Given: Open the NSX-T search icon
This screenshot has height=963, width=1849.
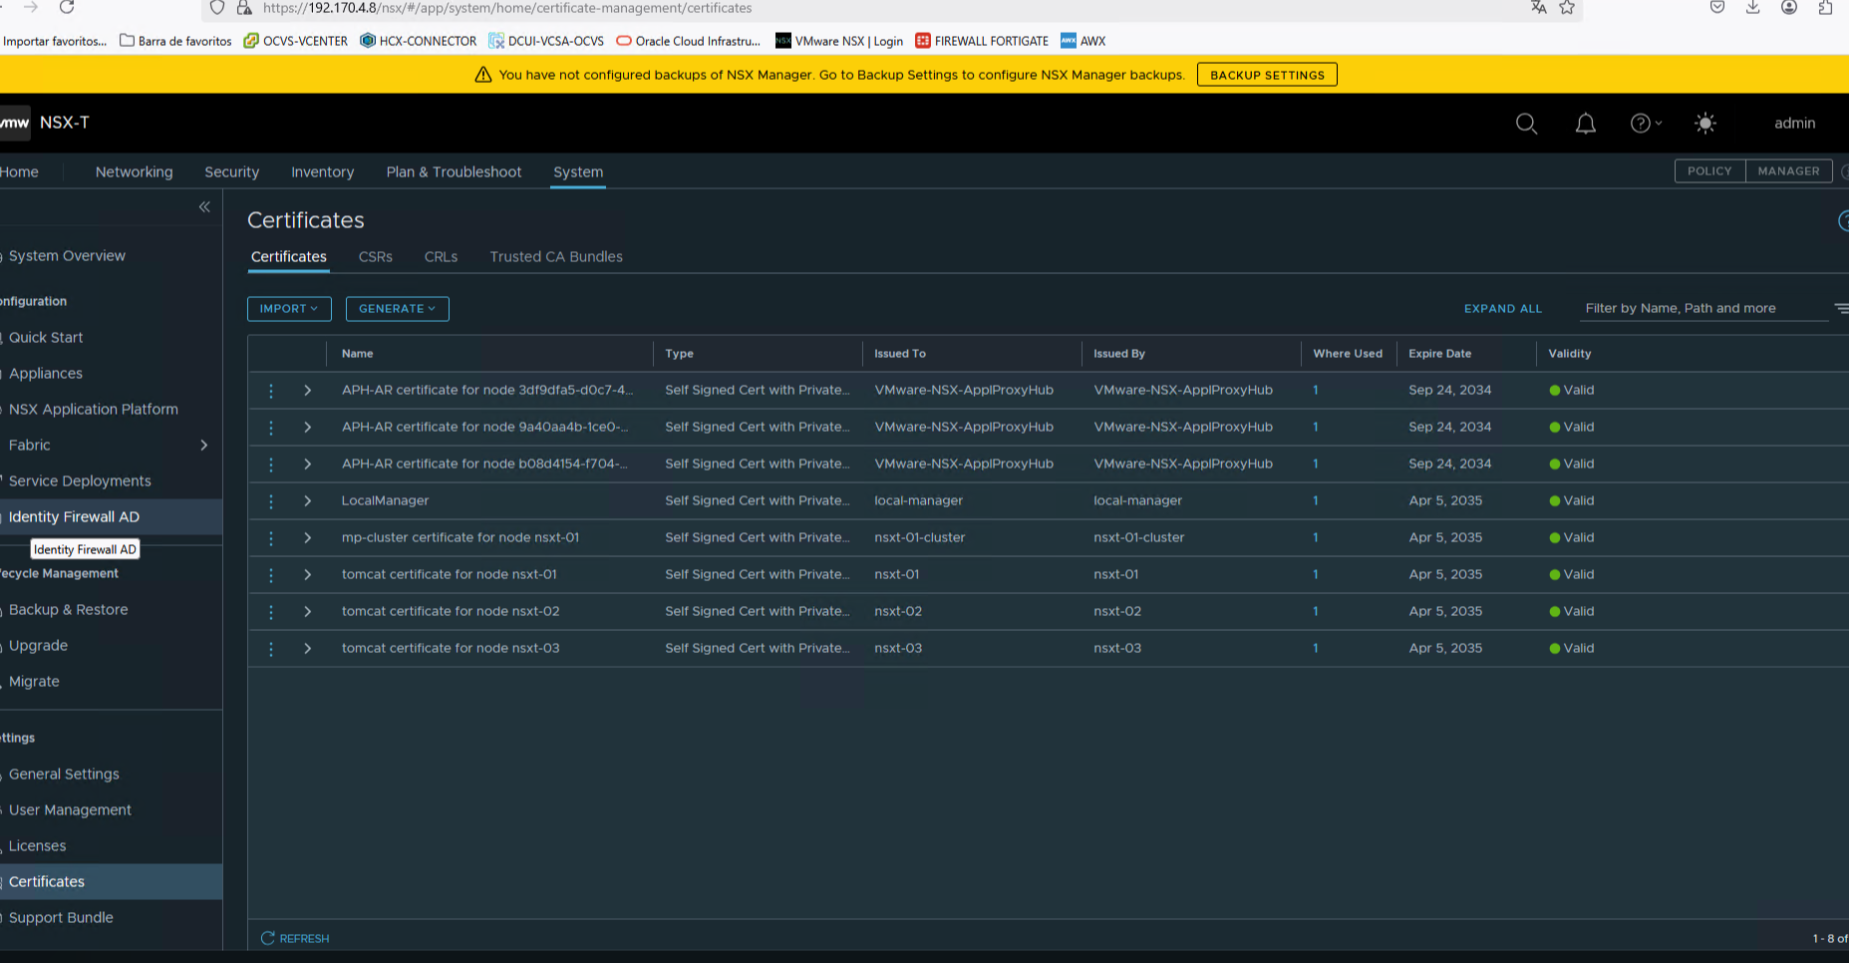Looking at the screenshot, I should pos(1526,123).
